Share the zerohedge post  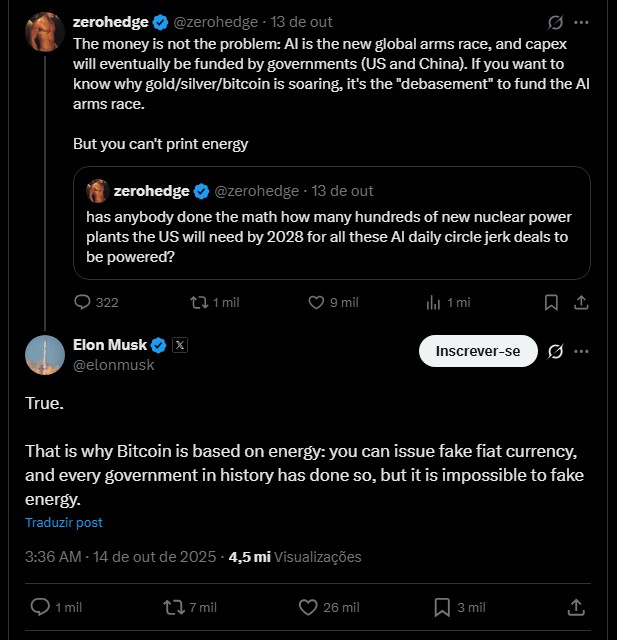582,302
